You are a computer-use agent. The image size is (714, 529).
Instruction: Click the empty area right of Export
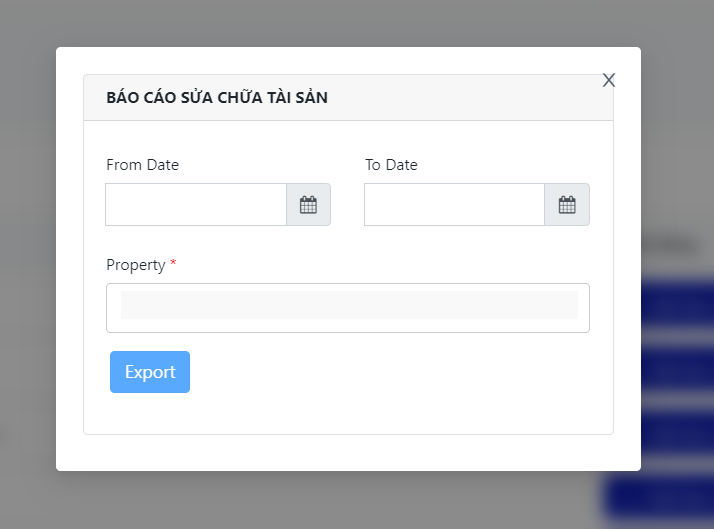point(400,372)
